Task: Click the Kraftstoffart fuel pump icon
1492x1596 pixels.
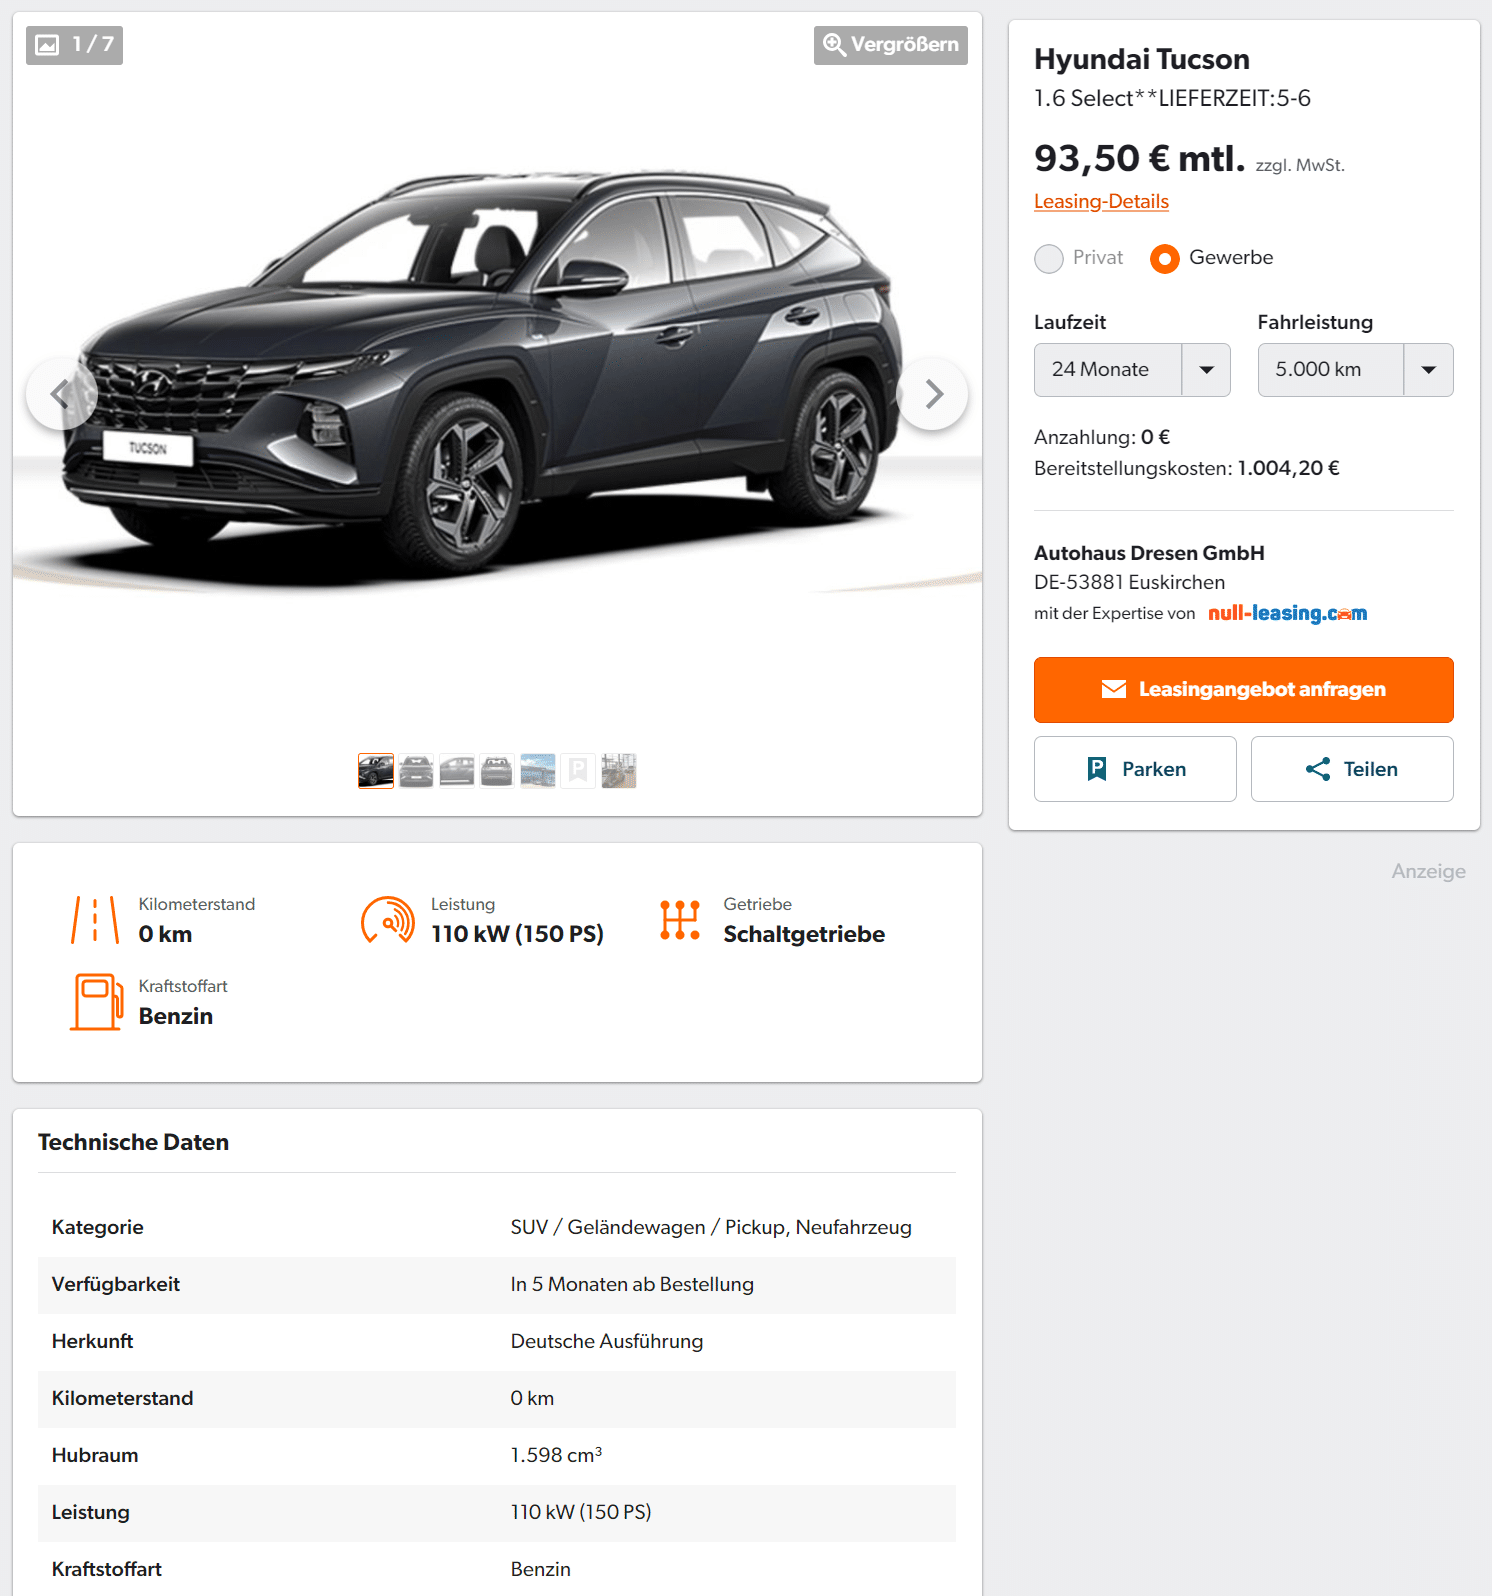Action: pos(96,1002)
